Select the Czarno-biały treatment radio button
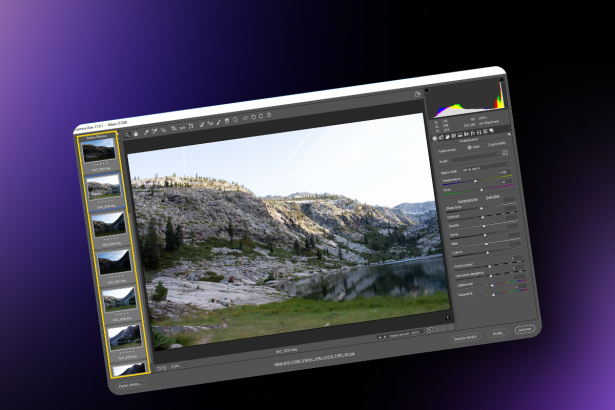This screenshot has height=410, width=615. click(x=485, y=145)
